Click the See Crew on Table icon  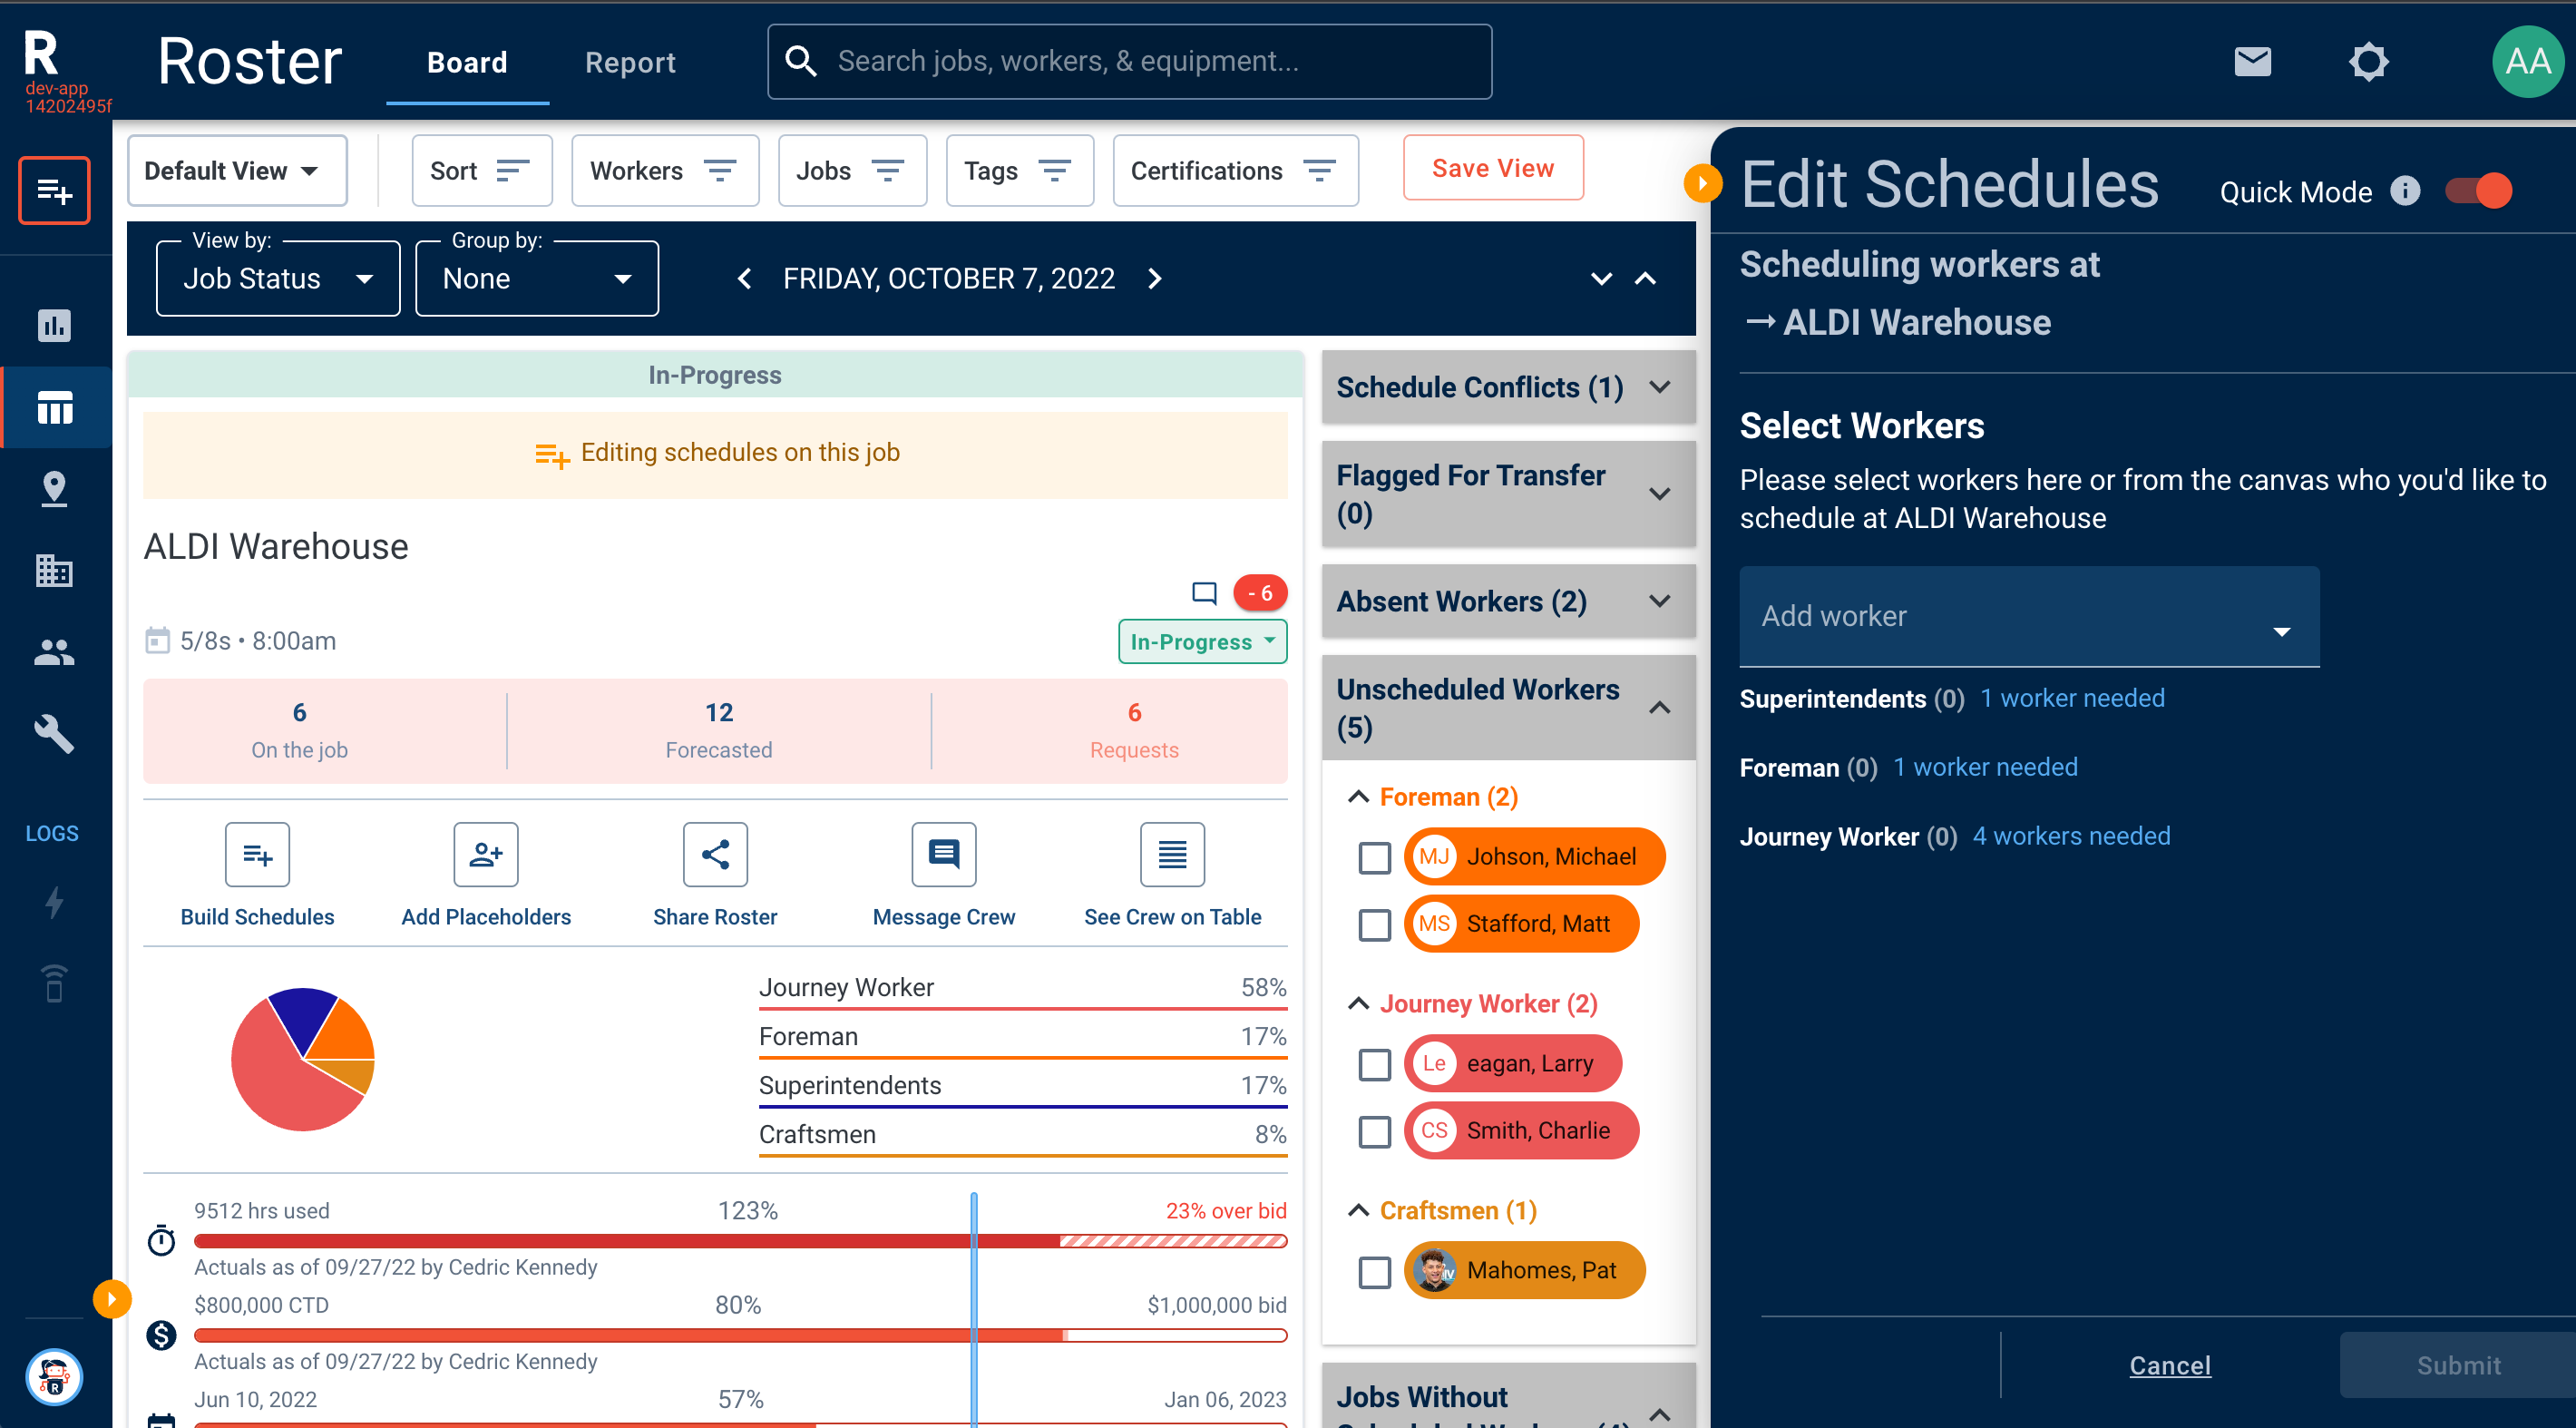pyautogui.click(x=1172, y=855)
